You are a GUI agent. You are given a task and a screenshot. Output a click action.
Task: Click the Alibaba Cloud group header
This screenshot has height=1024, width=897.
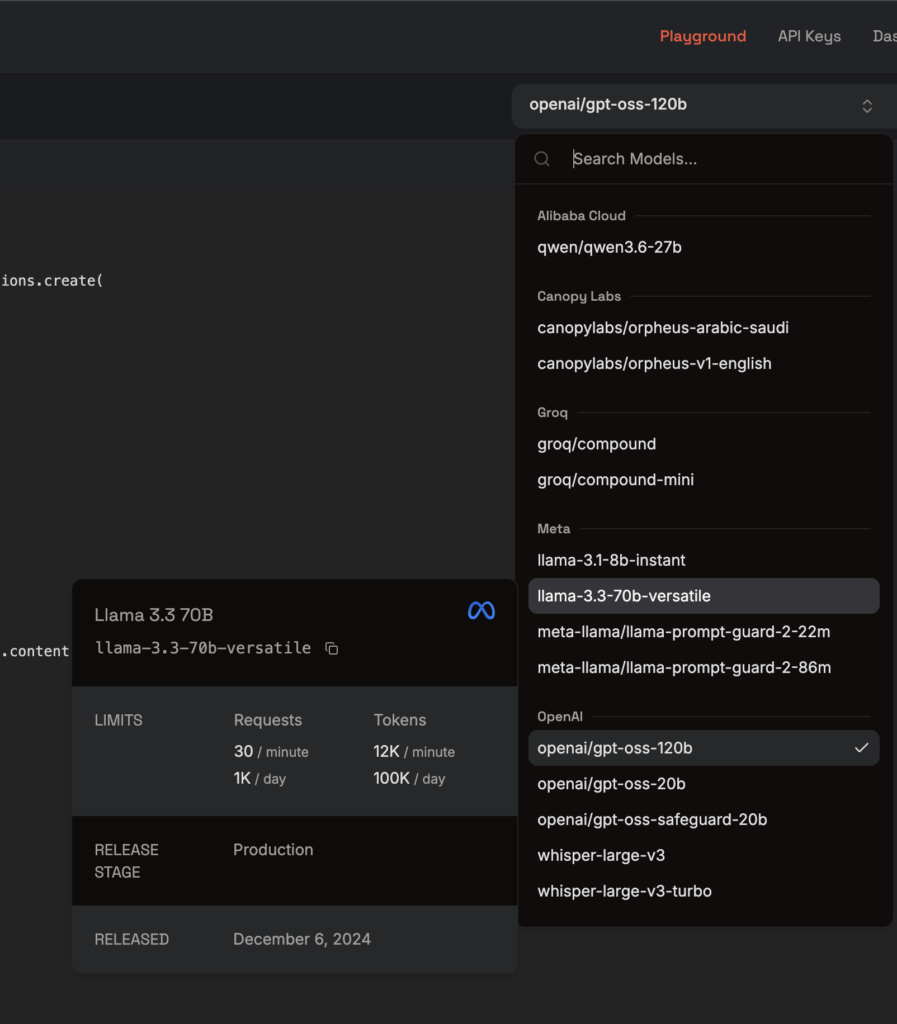point(581,216)
